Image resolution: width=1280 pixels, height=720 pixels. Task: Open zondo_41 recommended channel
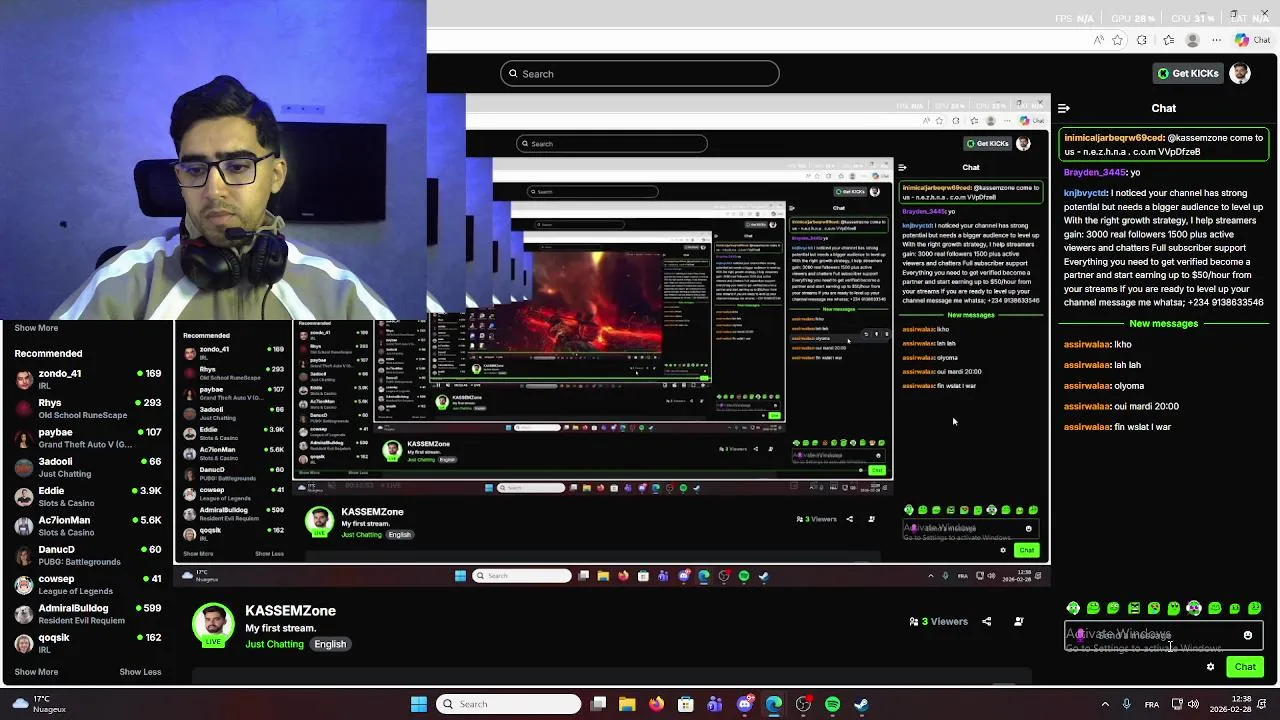[x=88, y=379]
